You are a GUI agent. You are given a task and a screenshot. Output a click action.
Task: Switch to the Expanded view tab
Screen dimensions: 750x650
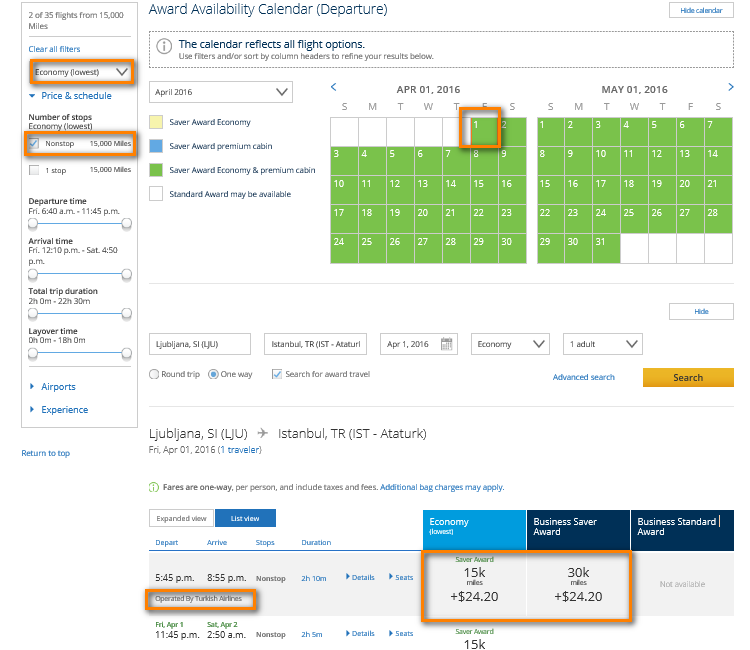pos(181,518)
